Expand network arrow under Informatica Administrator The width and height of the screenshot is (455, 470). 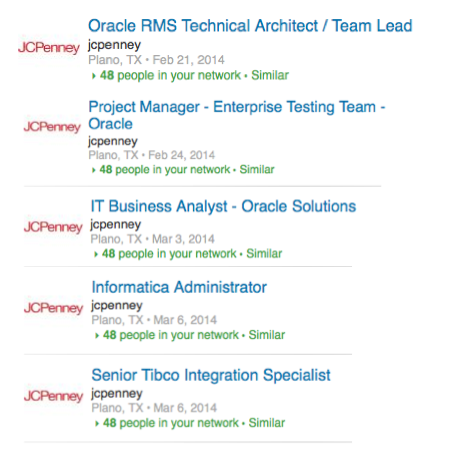click(97, 336)
